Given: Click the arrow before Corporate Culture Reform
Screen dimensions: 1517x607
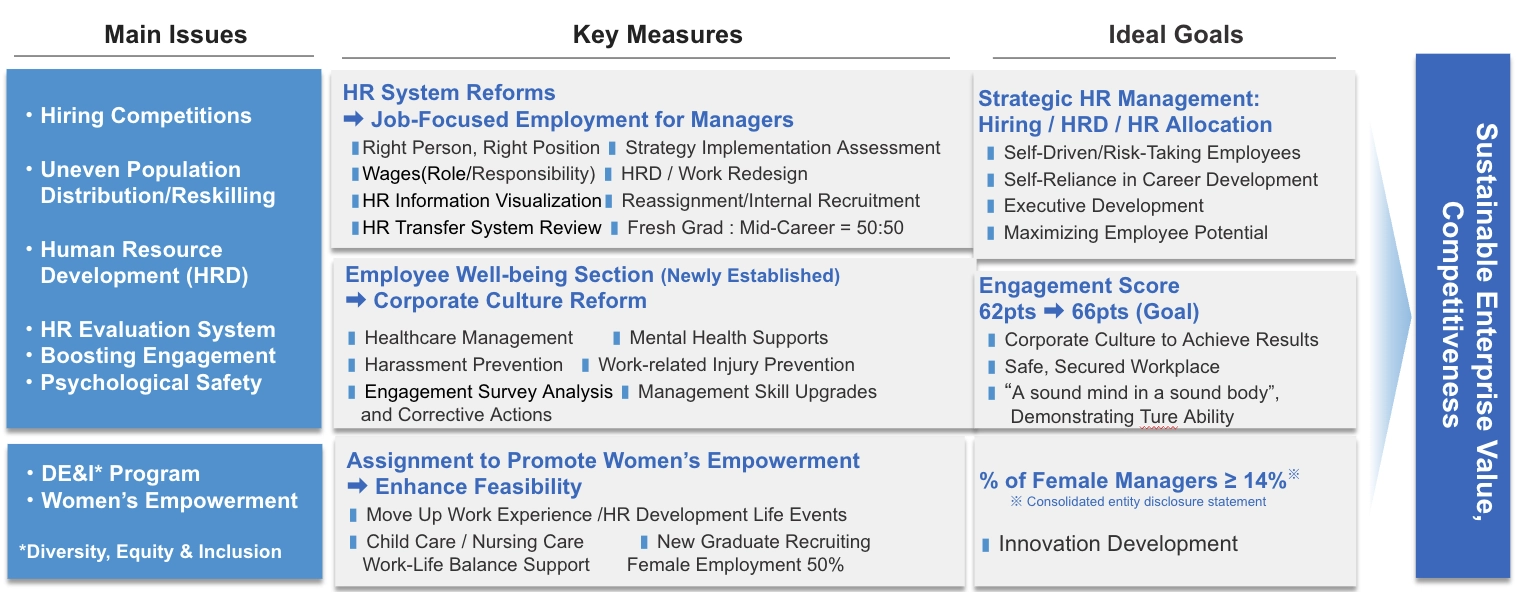Looking at the screenshot, I should click(x=356, y=301).
